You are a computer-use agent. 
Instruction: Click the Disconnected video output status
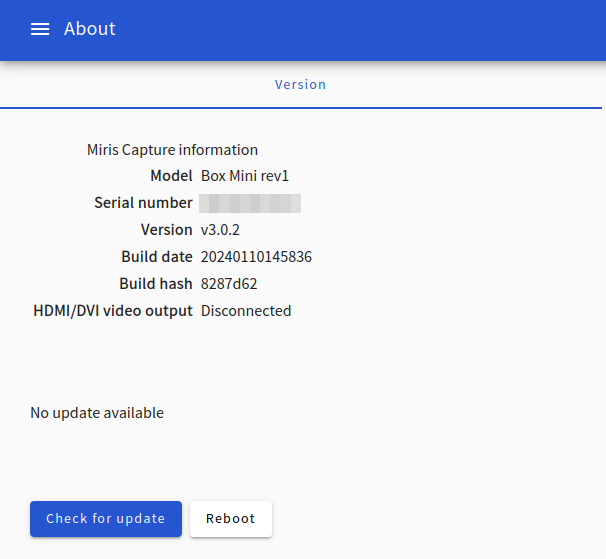click(246, 311)
